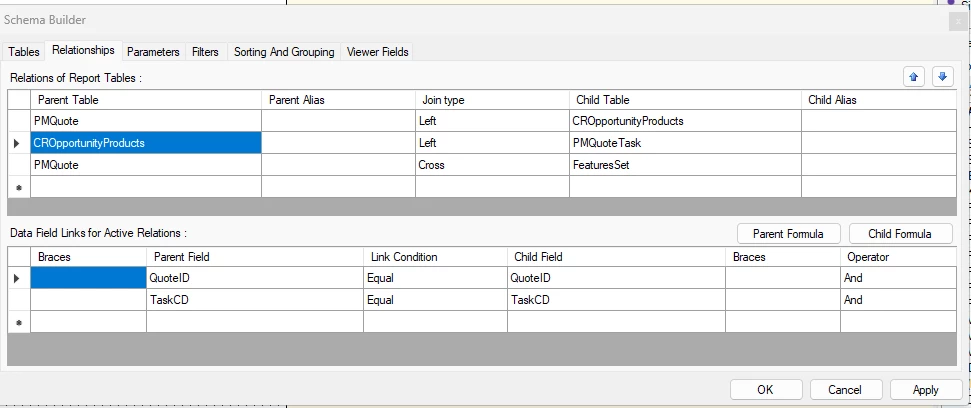Select new-row asterisk in relations grid
This screenshot has height=408, width=971.
click(19, 187)
